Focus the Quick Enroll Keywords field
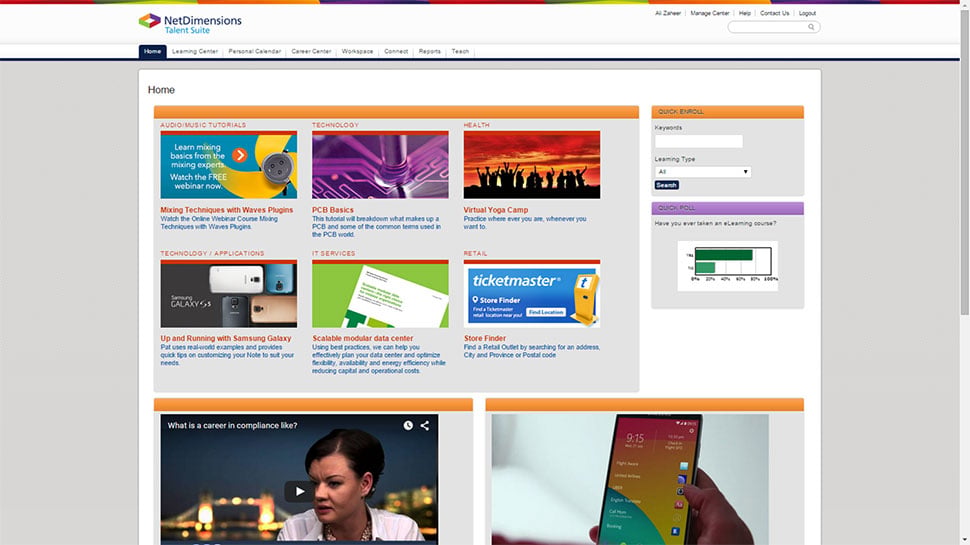The image size is (970, 545). pyautogui.click(x=698, y=141)
